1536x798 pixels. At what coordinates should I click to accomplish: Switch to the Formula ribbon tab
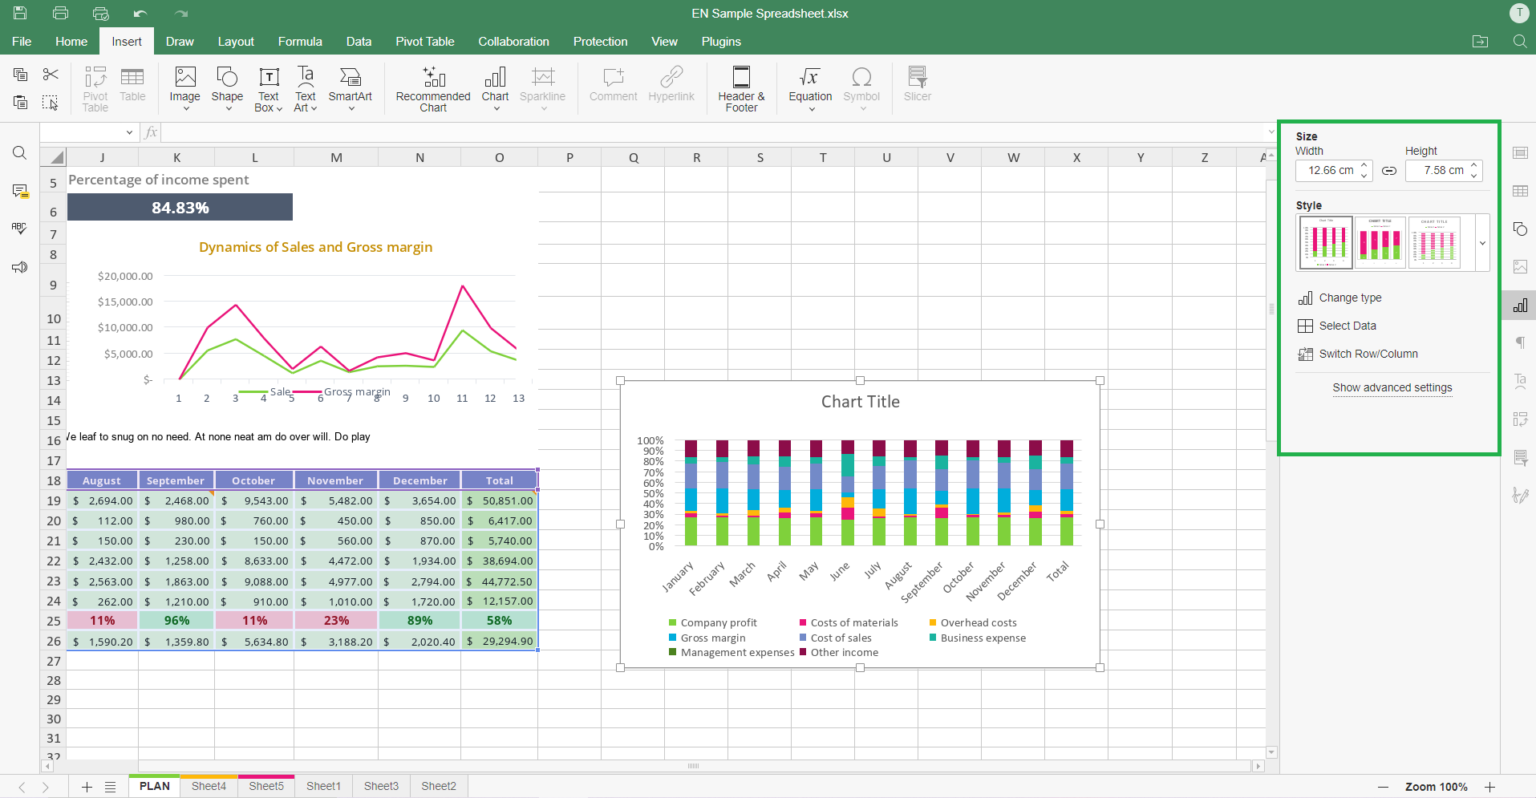click(x=300, y=41)
